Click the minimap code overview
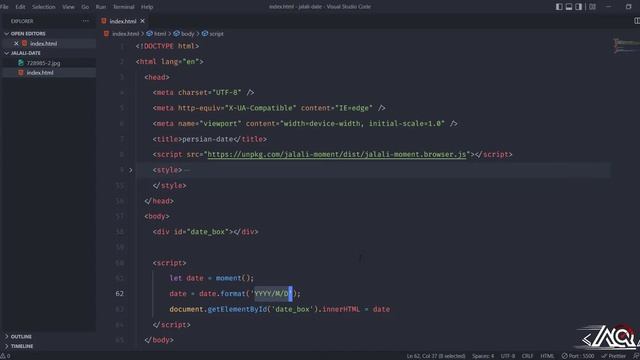The width and height of the screenshot is (640, 360). coord(626,45)
